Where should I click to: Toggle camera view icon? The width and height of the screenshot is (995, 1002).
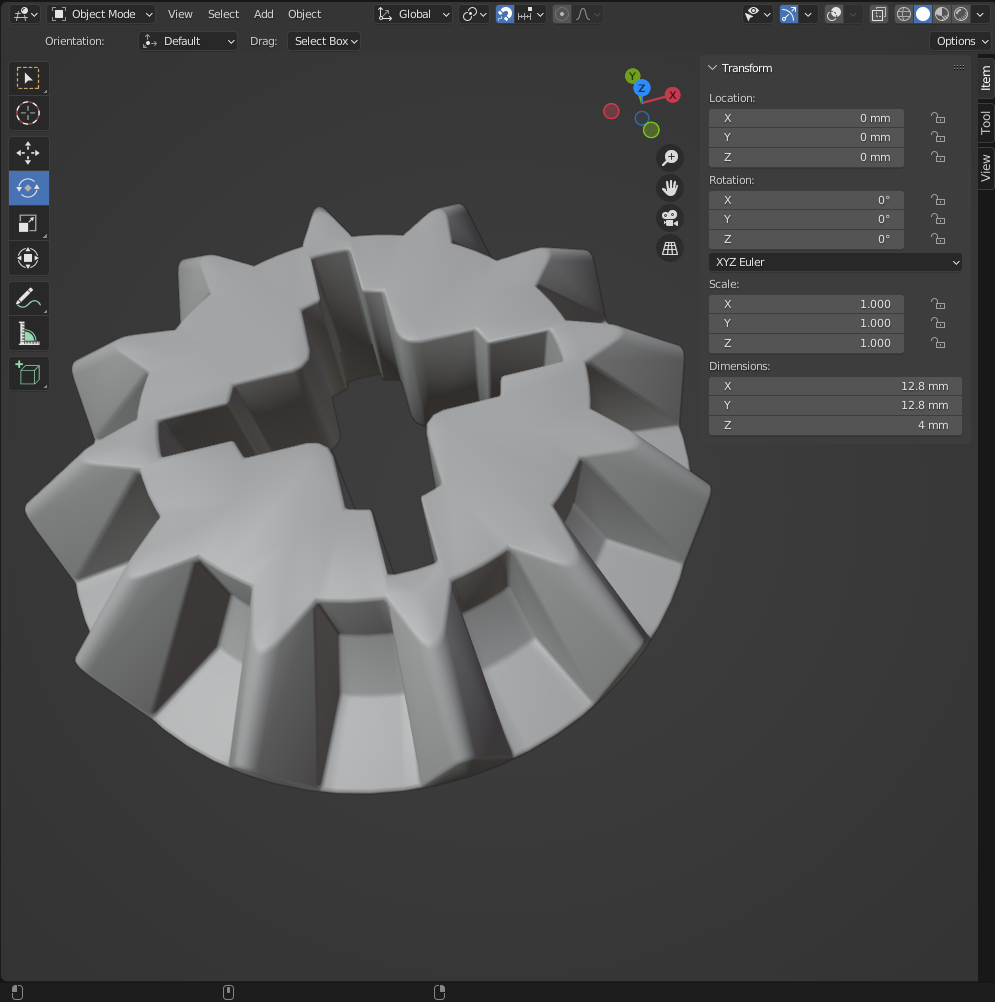[670, 218]
